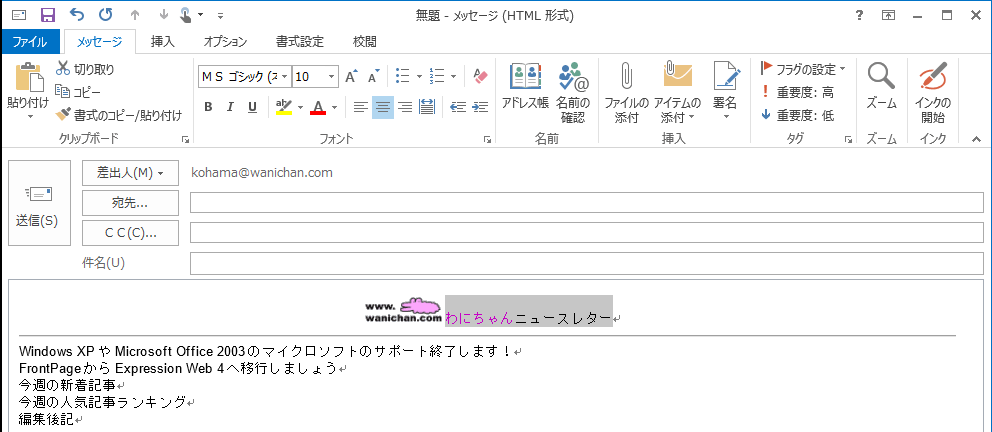The image size is (992, 432).
Task: Increase font size with grow font icon
Action: (x=352, y=77)
